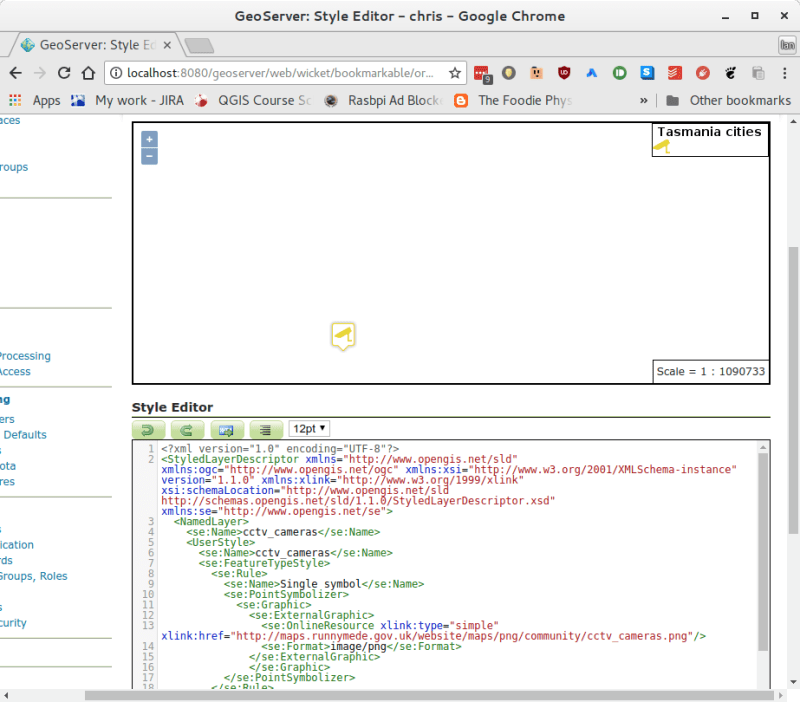Screen dimensions: 800x702
Task: Open the yellow shield extension icon
Action: (508, 73)
